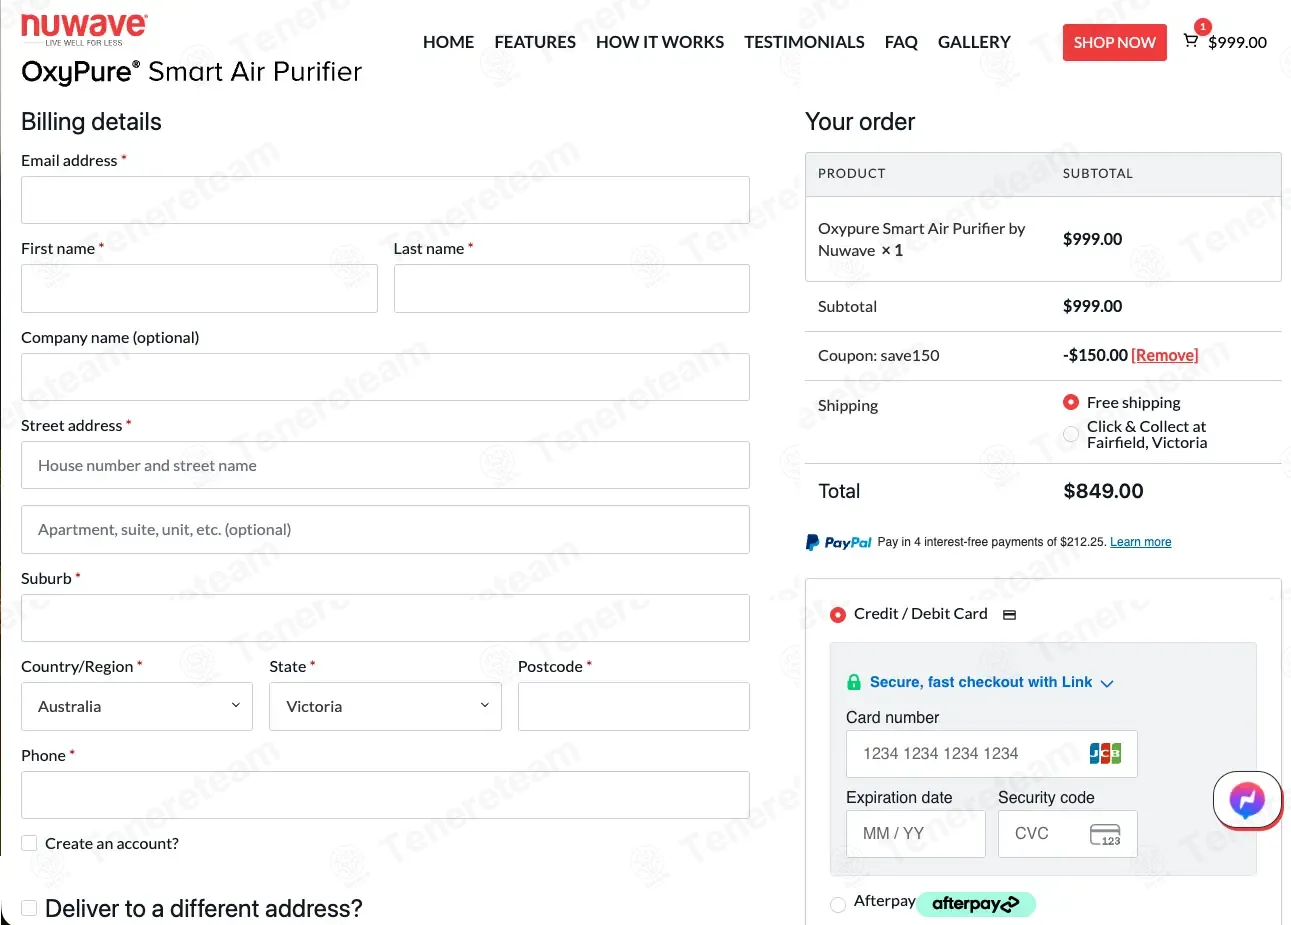This screenshot has height=925, width=1291.
Task: Choose the Afterpay payment option
Action: [838, 904]
